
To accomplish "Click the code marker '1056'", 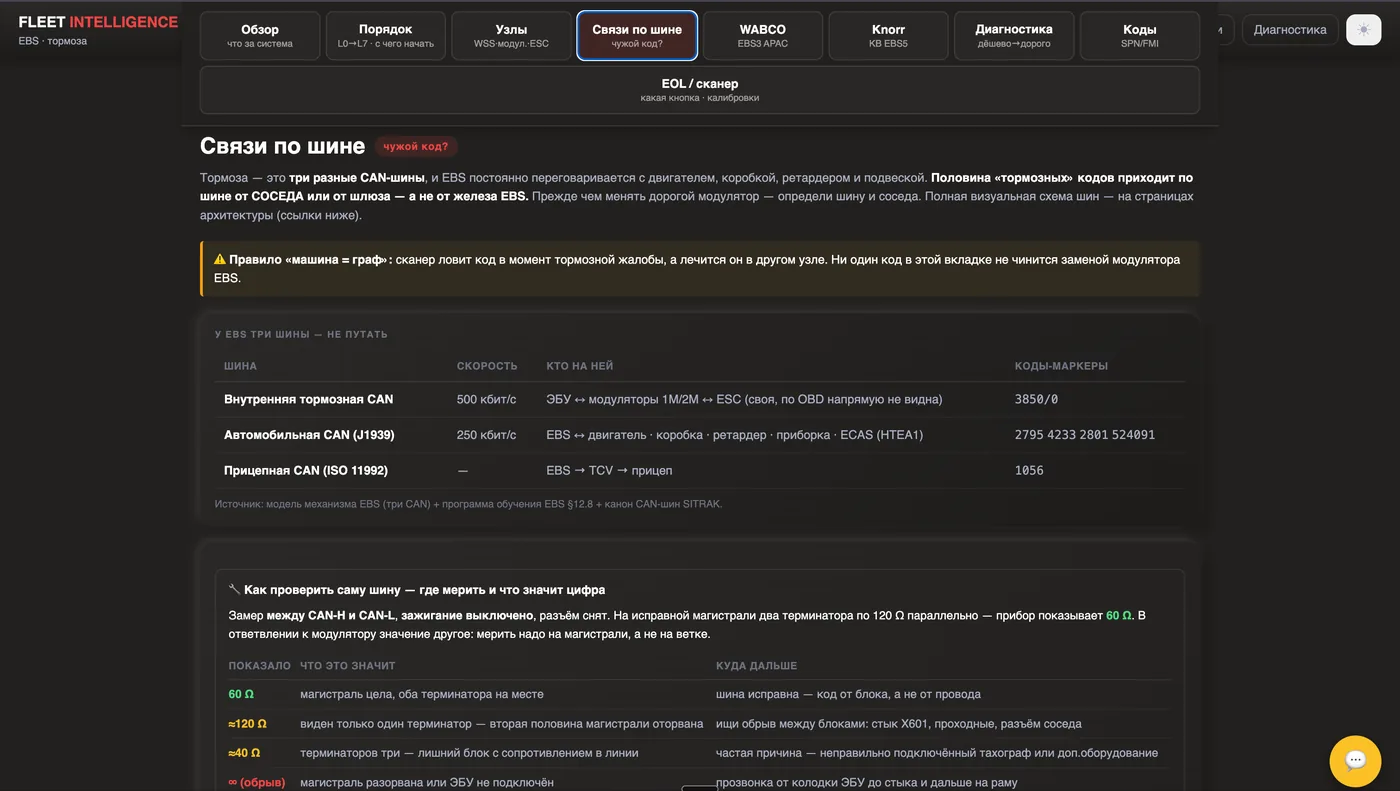I will click(1029, 470).
